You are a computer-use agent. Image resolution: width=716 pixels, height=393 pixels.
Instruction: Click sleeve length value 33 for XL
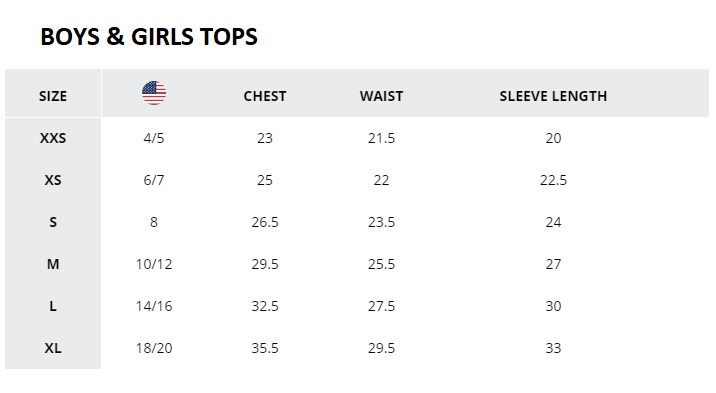click(x=553, y=348)
